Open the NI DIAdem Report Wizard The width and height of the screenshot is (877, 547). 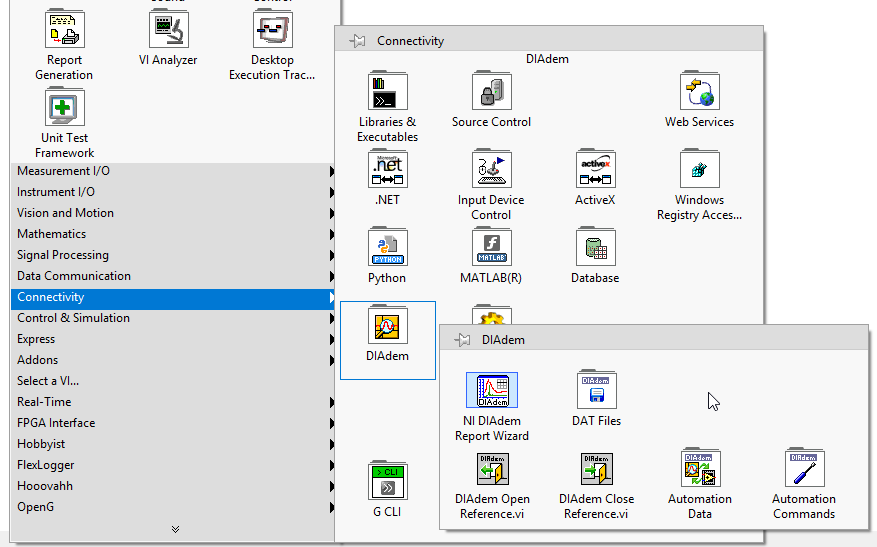coord(492,391)
